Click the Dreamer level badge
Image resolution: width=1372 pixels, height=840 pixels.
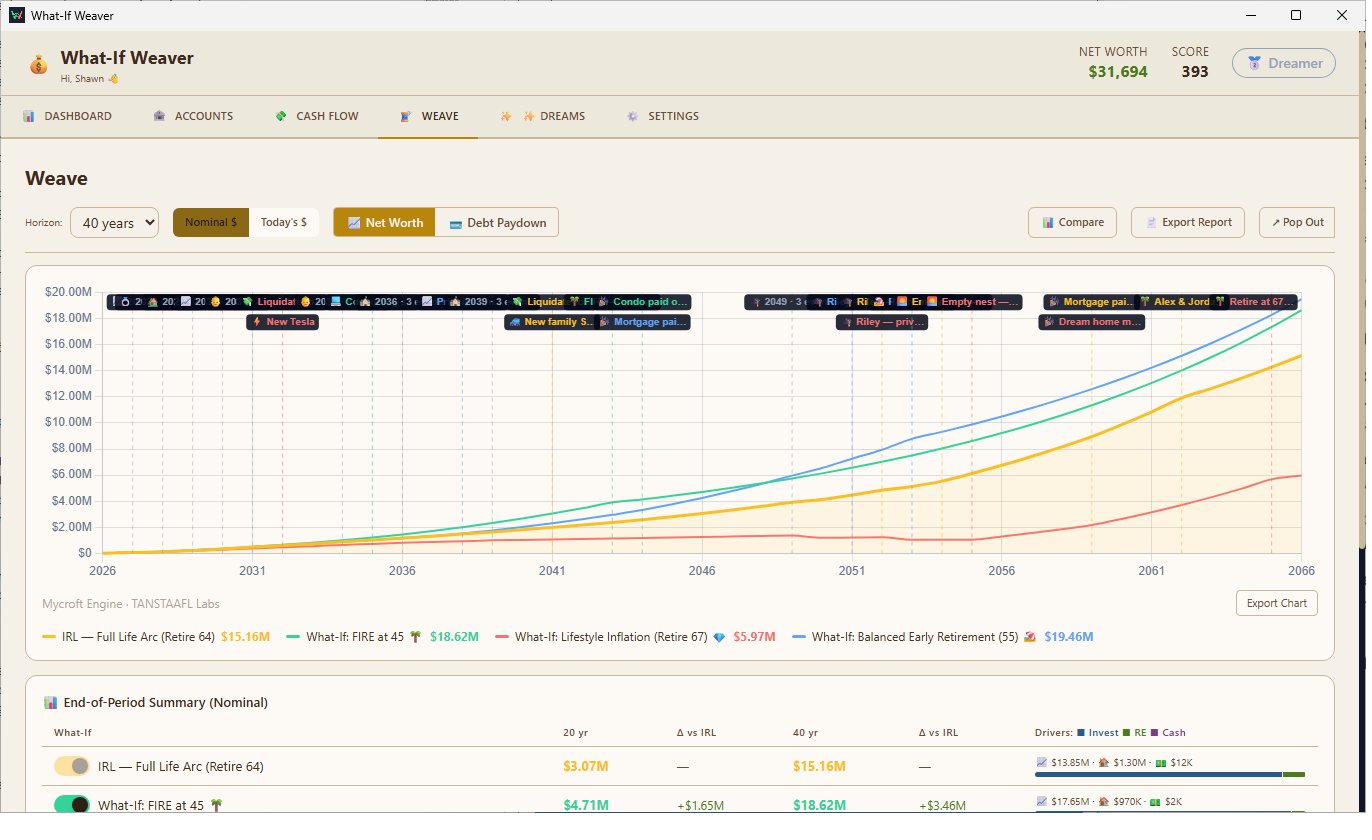[x=1283, y=63]
